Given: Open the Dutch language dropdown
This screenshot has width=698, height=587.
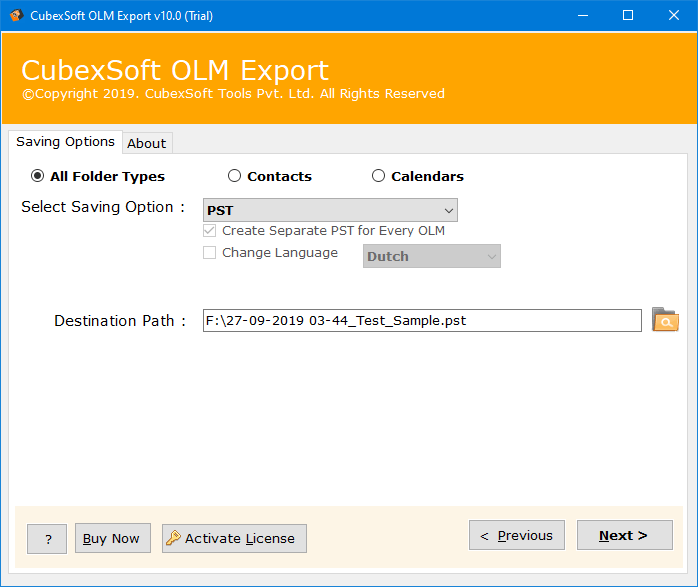Looking at the screenshot, I should (x=431, y=256).
